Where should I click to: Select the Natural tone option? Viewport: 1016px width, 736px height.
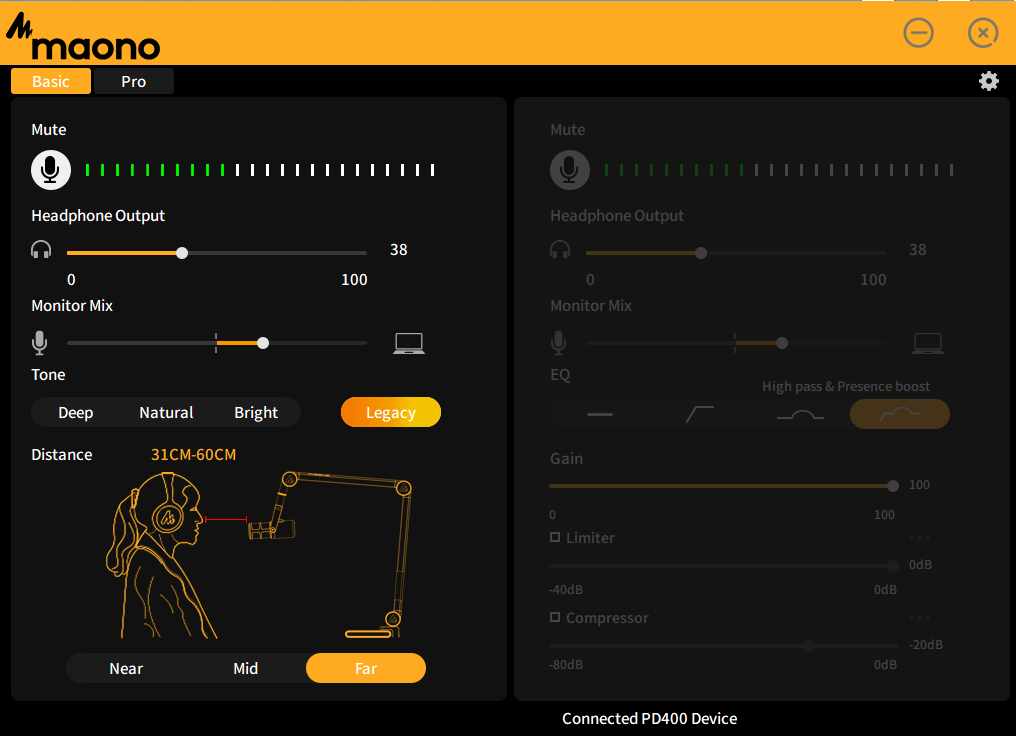pyautogui.click(x=166, y=412)
